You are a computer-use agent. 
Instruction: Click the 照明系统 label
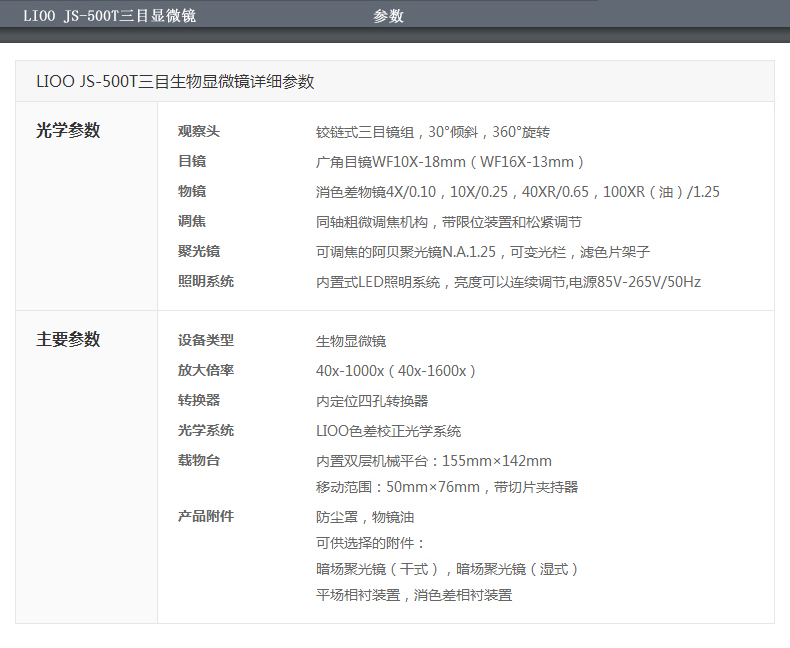pyautogui.click(x=206, y=281)
